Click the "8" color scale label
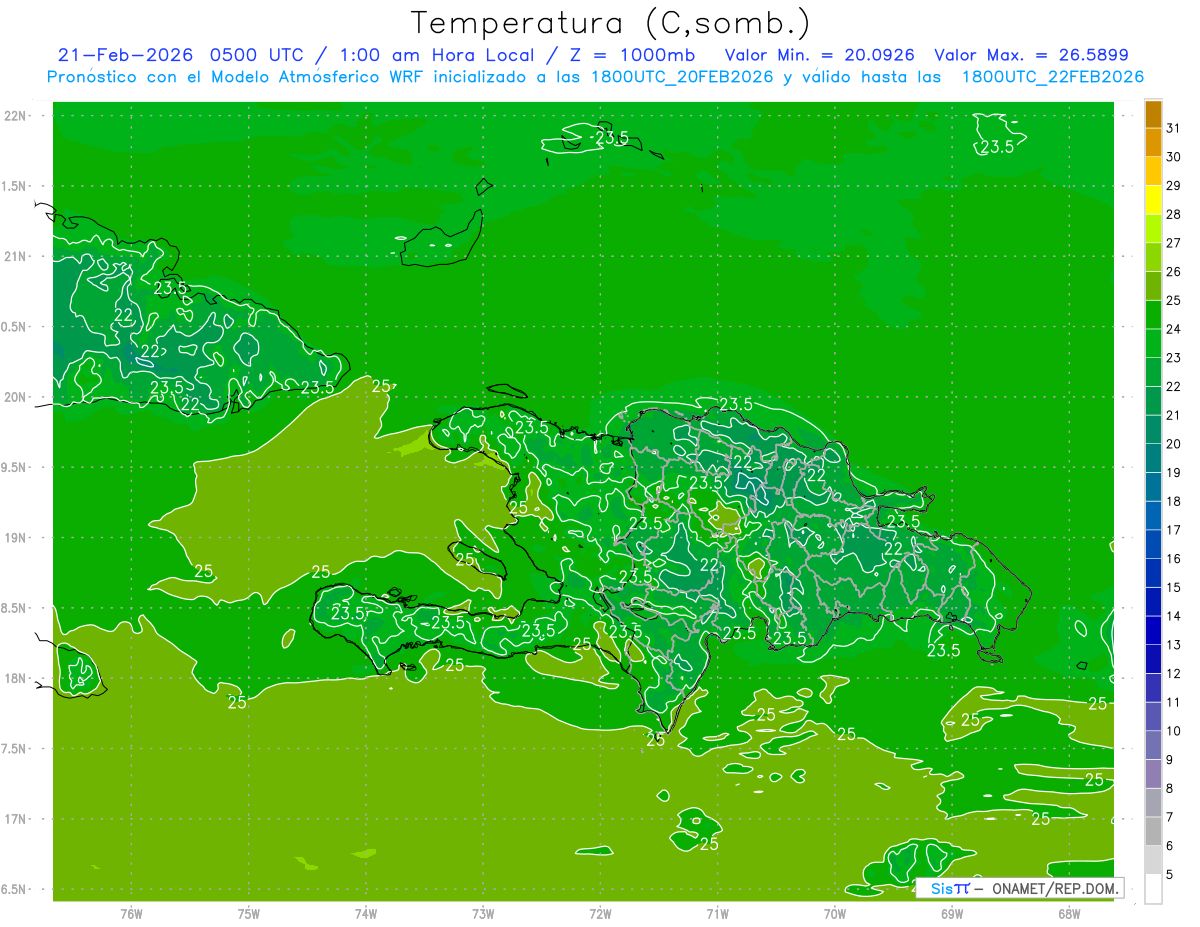Viewport: 1200px width, 927px height. click(1170, 788)
